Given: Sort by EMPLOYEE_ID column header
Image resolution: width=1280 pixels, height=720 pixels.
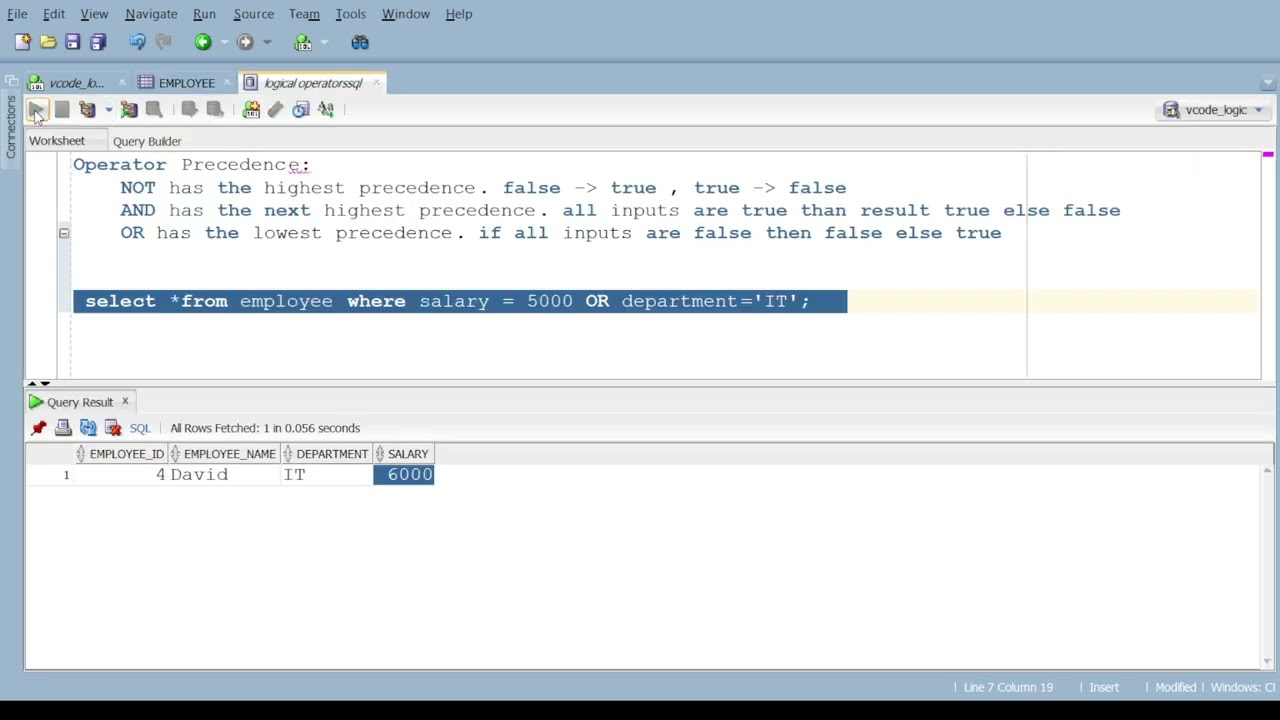Looking at the screenshot, I should point(120,454).
